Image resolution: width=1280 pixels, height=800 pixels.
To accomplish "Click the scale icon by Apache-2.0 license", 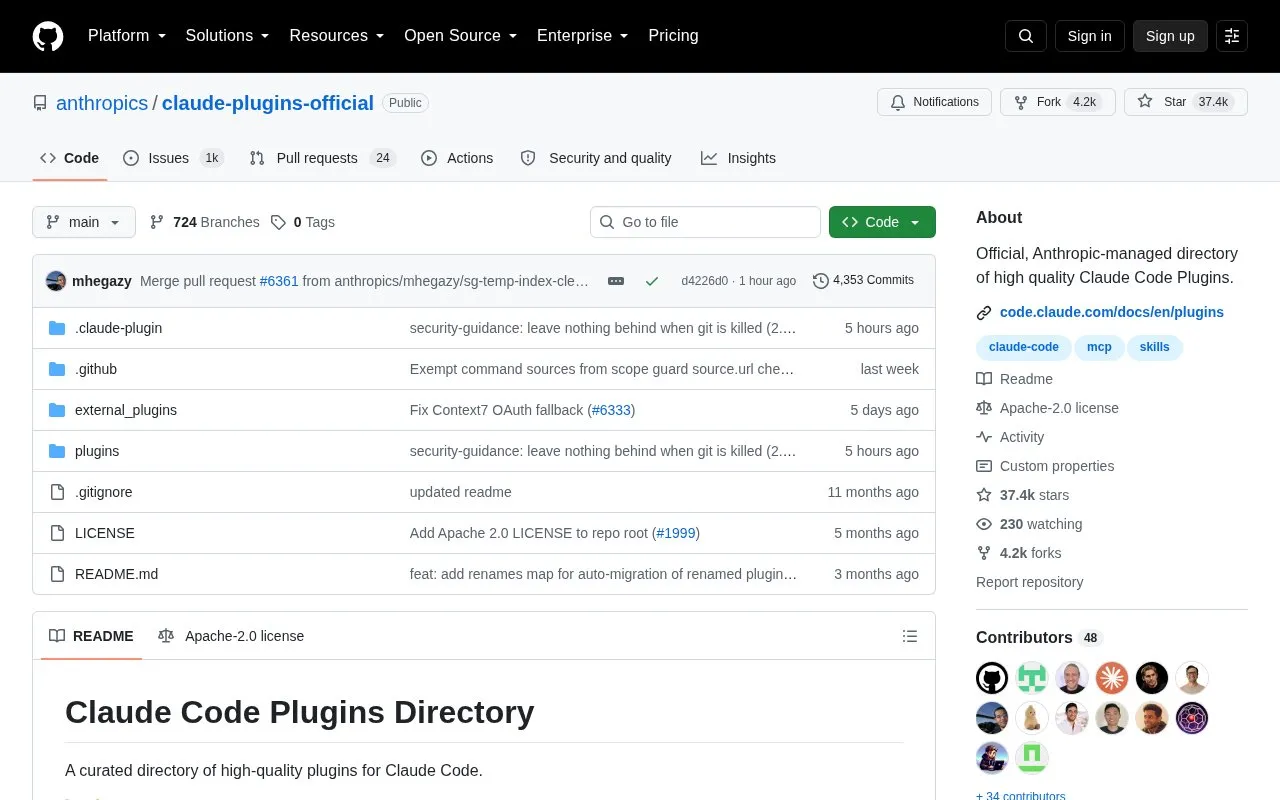I will click(984, 408).
